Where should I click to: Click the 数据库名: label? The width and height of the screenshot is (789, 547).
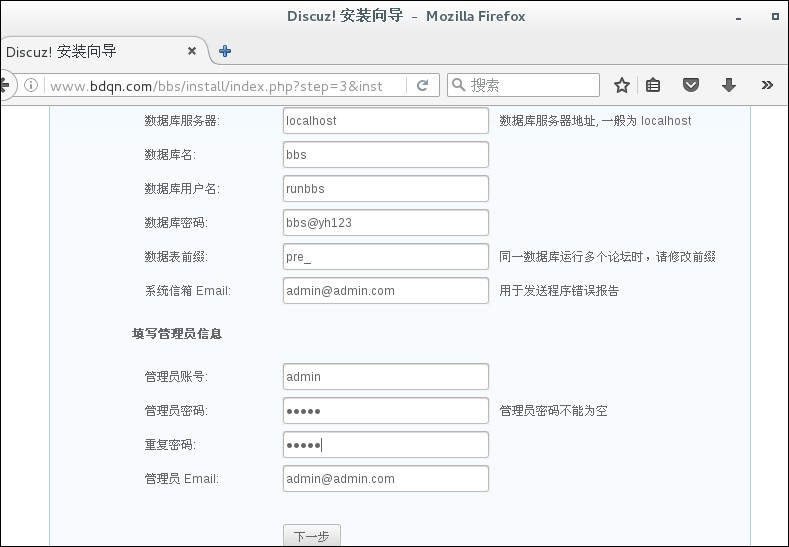[170, 154]
